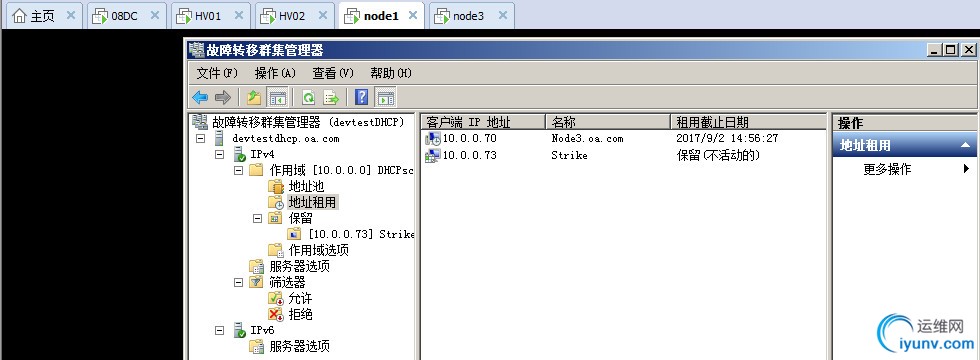980x360 pixels.
Task: Select 服务器选项 under IPv4
Action: click(x=299, y=266)
